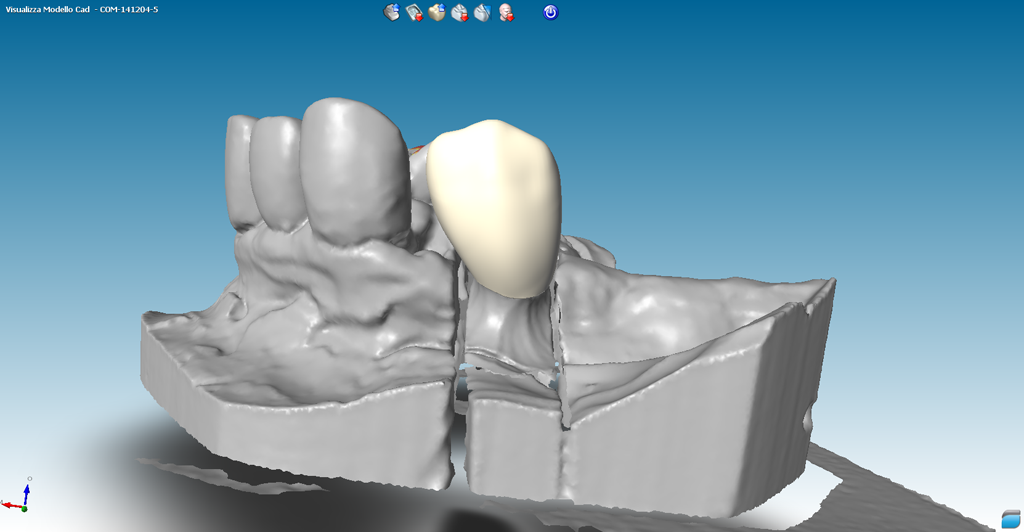This screenshot has height=532, width=1024.
Task: Click the title text 'Visualizza Modello Cad - COM-141204-5'
Action: tap(82, 9)
